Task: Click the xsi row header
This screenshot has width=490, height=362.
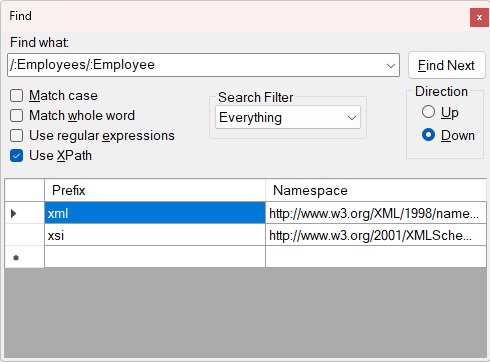Action: pos(25,235)
